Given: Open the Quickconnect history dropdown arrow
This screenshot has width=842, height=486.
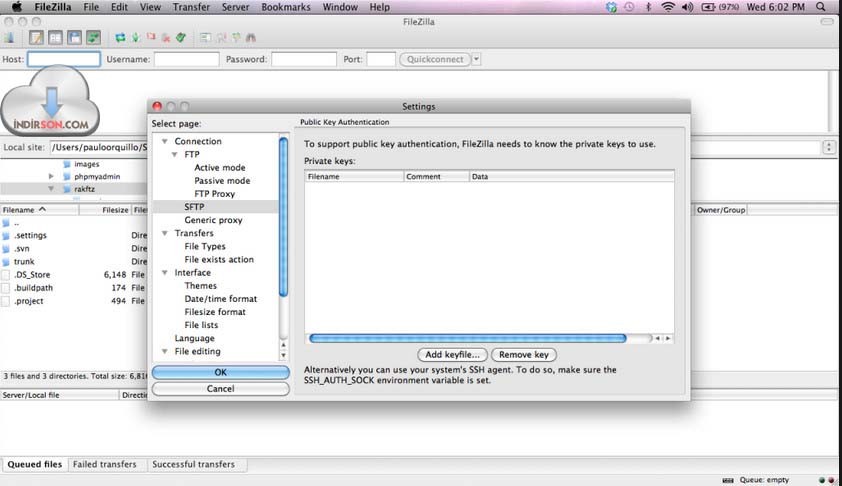Looking at the screenshot, I should tap(476, 59).
